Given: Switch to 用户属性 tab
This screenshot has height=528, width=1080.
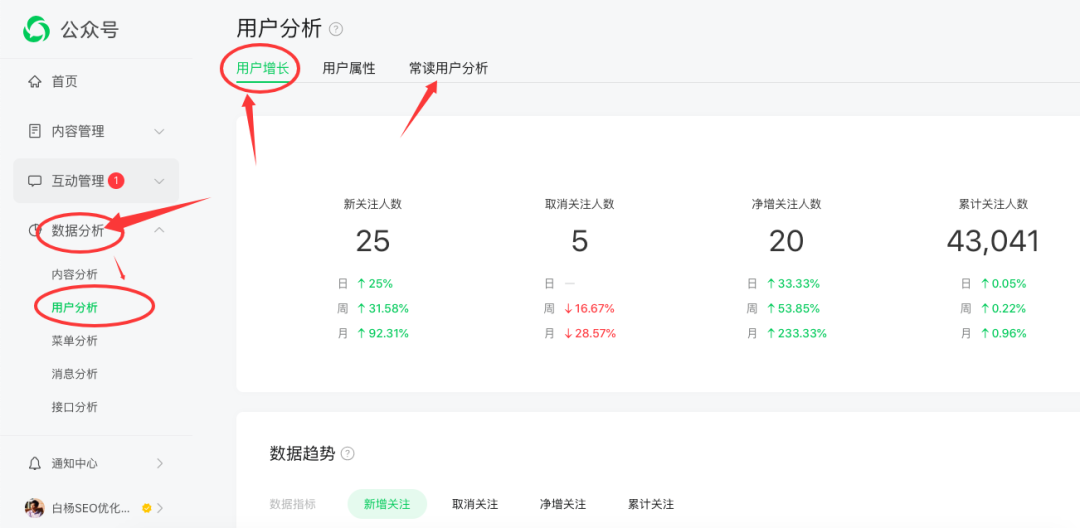Looking at the screenshot, I should pyautogui.click(x=349, y=68).
